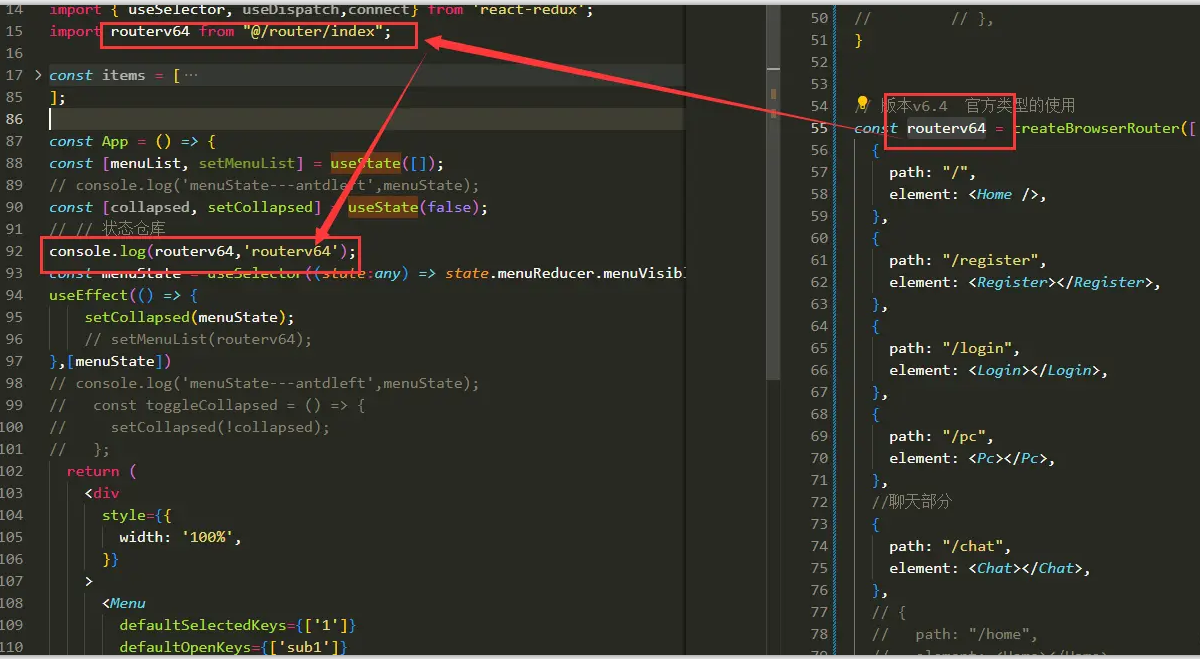
Task: Click the 'return (' statement on line 102
Action: pos(101,471)
